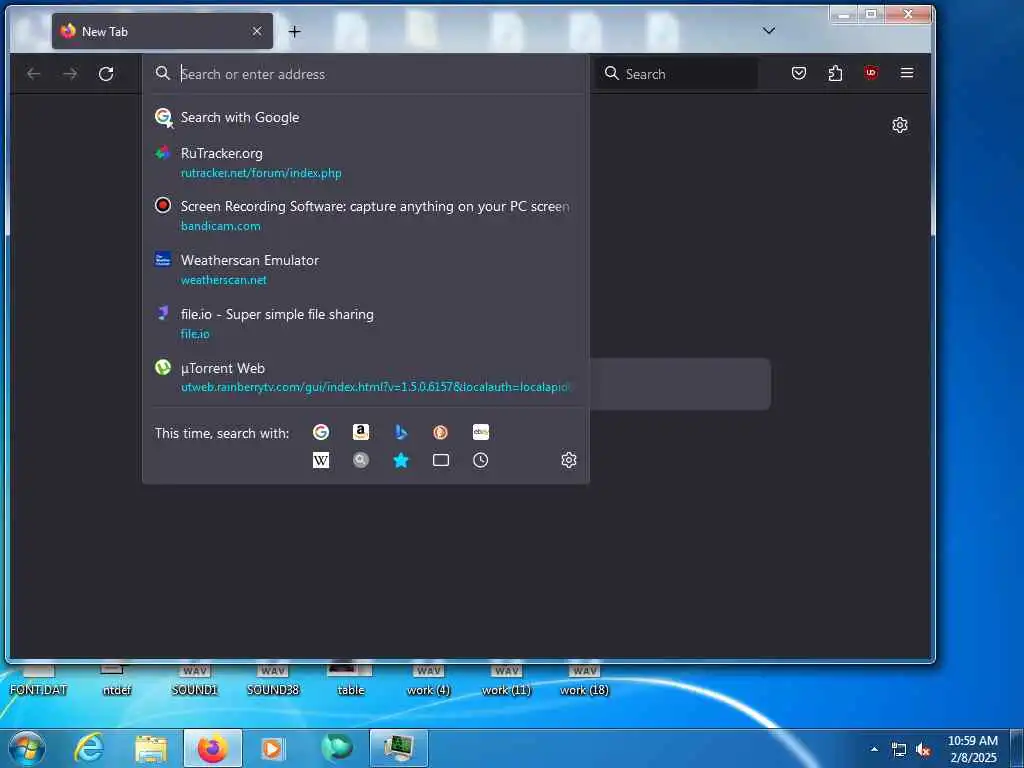Open the Extensions puzzle icon

tap(835, 73)
